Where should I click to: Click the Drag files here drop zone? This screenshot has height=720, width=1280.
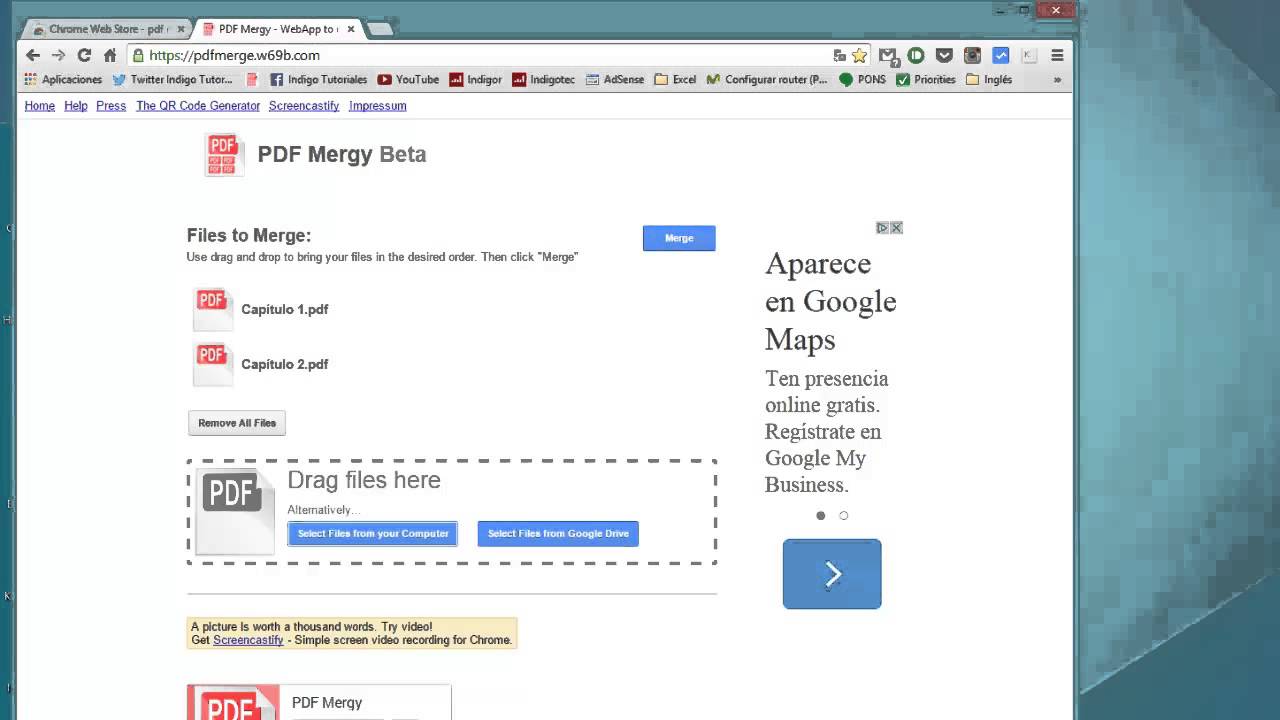pyautogui.click(x=452, y=512)
